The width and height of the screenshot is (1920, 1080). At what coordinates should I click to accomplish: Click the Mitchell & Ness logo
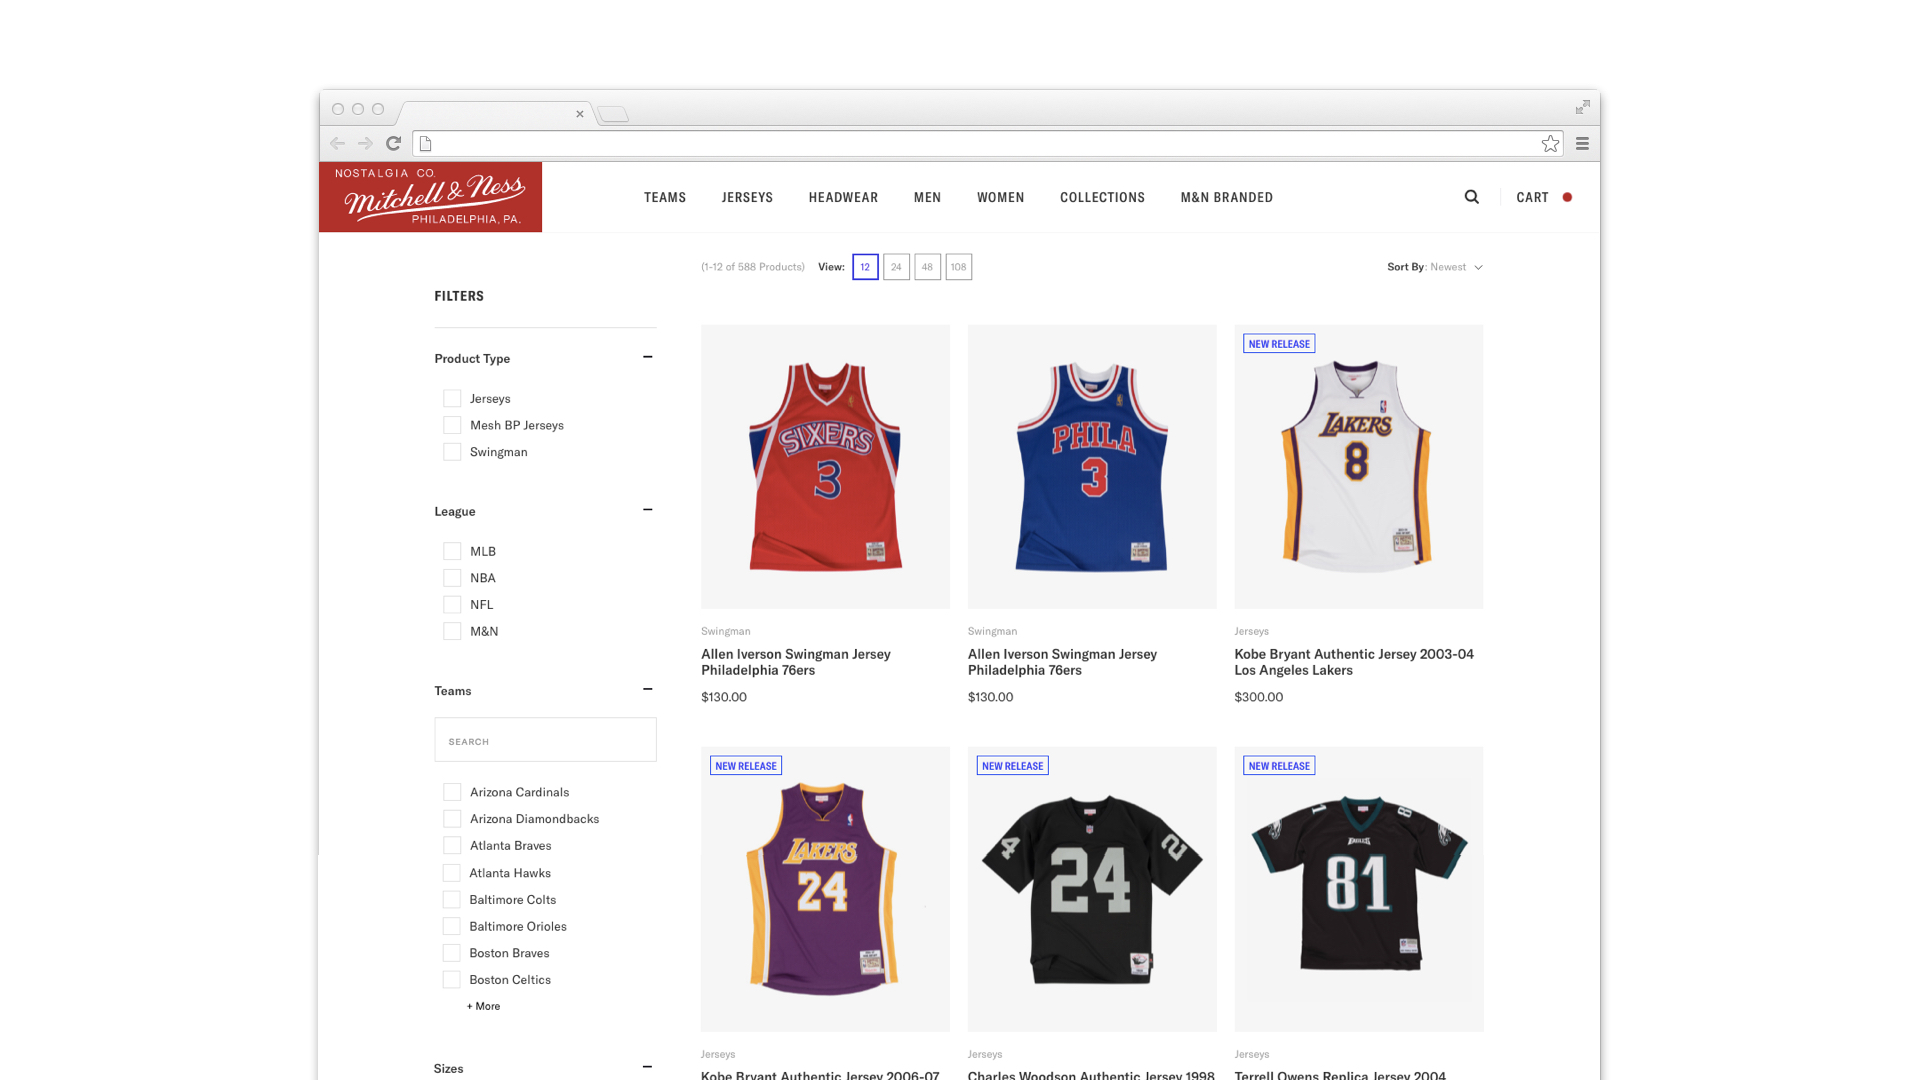tap(430, 197)
